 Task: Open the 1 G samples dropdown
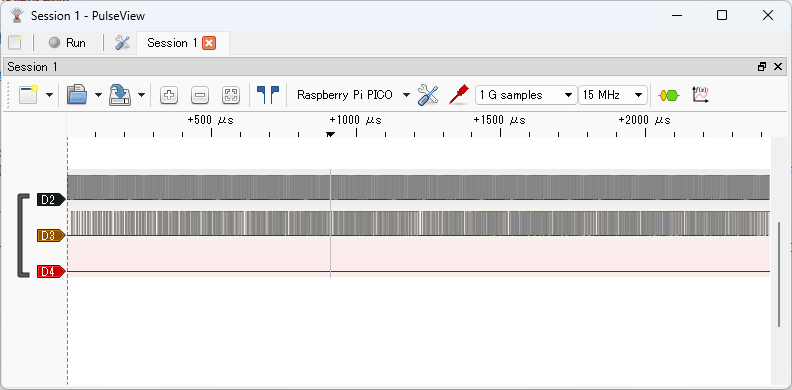point(526,95)
